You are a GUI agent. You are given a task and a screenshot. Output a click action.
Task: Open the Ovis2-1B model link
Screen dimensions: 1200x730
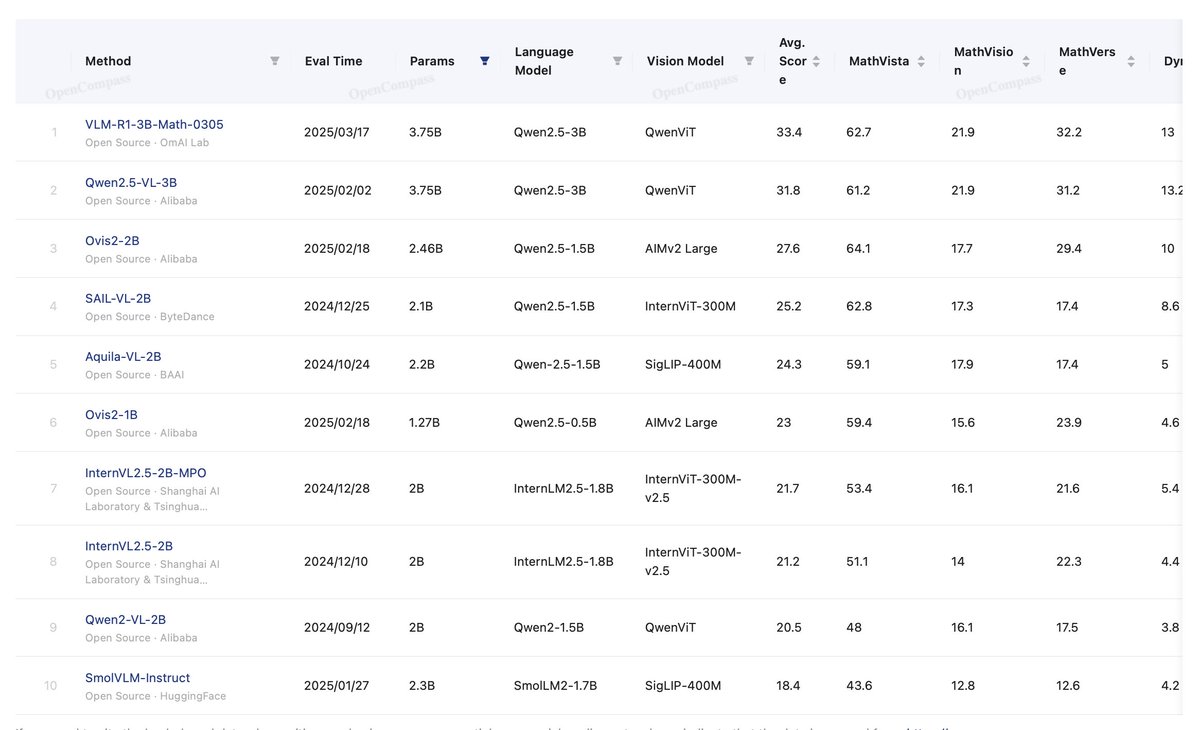[x=111, y=415]
